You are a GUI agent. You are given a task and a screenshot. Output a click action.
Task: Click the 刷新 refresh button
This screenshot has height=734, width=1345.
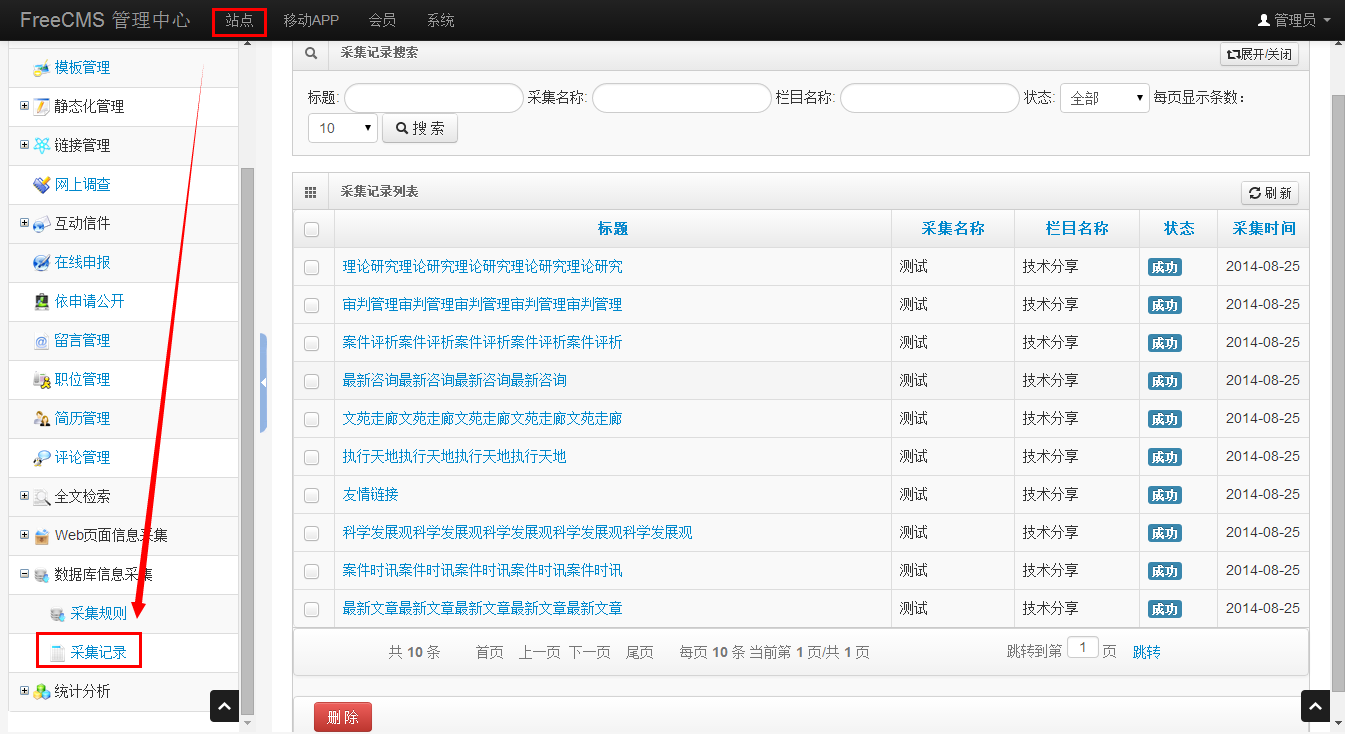pos(1270,193)
